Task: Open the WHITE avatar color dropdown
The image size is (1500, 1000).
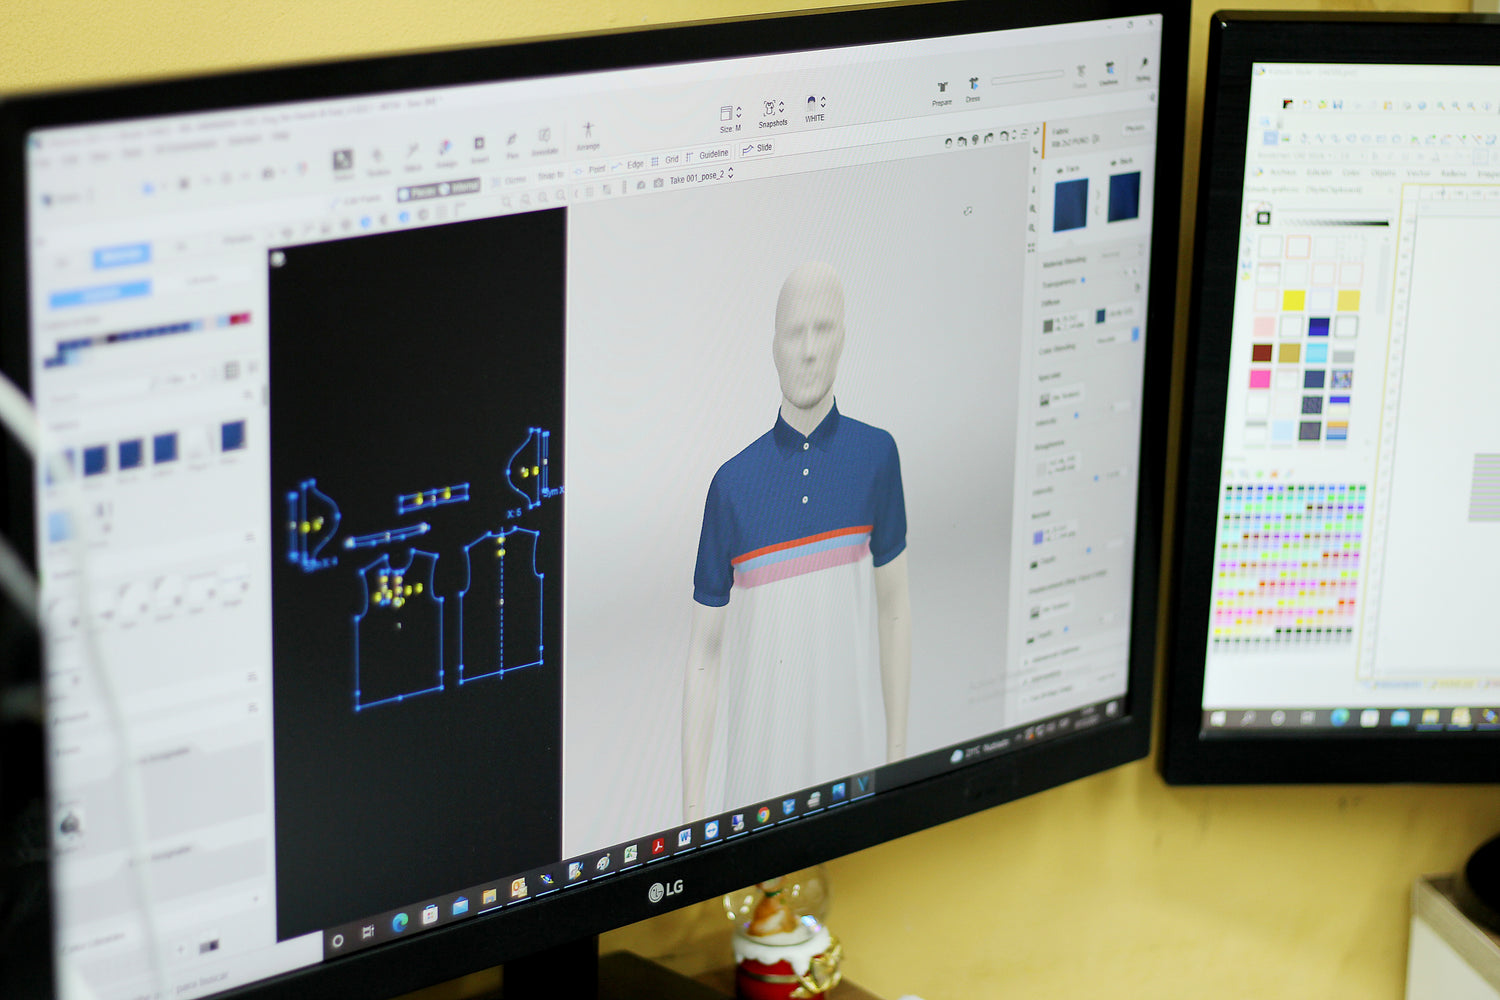Action: pos(815,106)
